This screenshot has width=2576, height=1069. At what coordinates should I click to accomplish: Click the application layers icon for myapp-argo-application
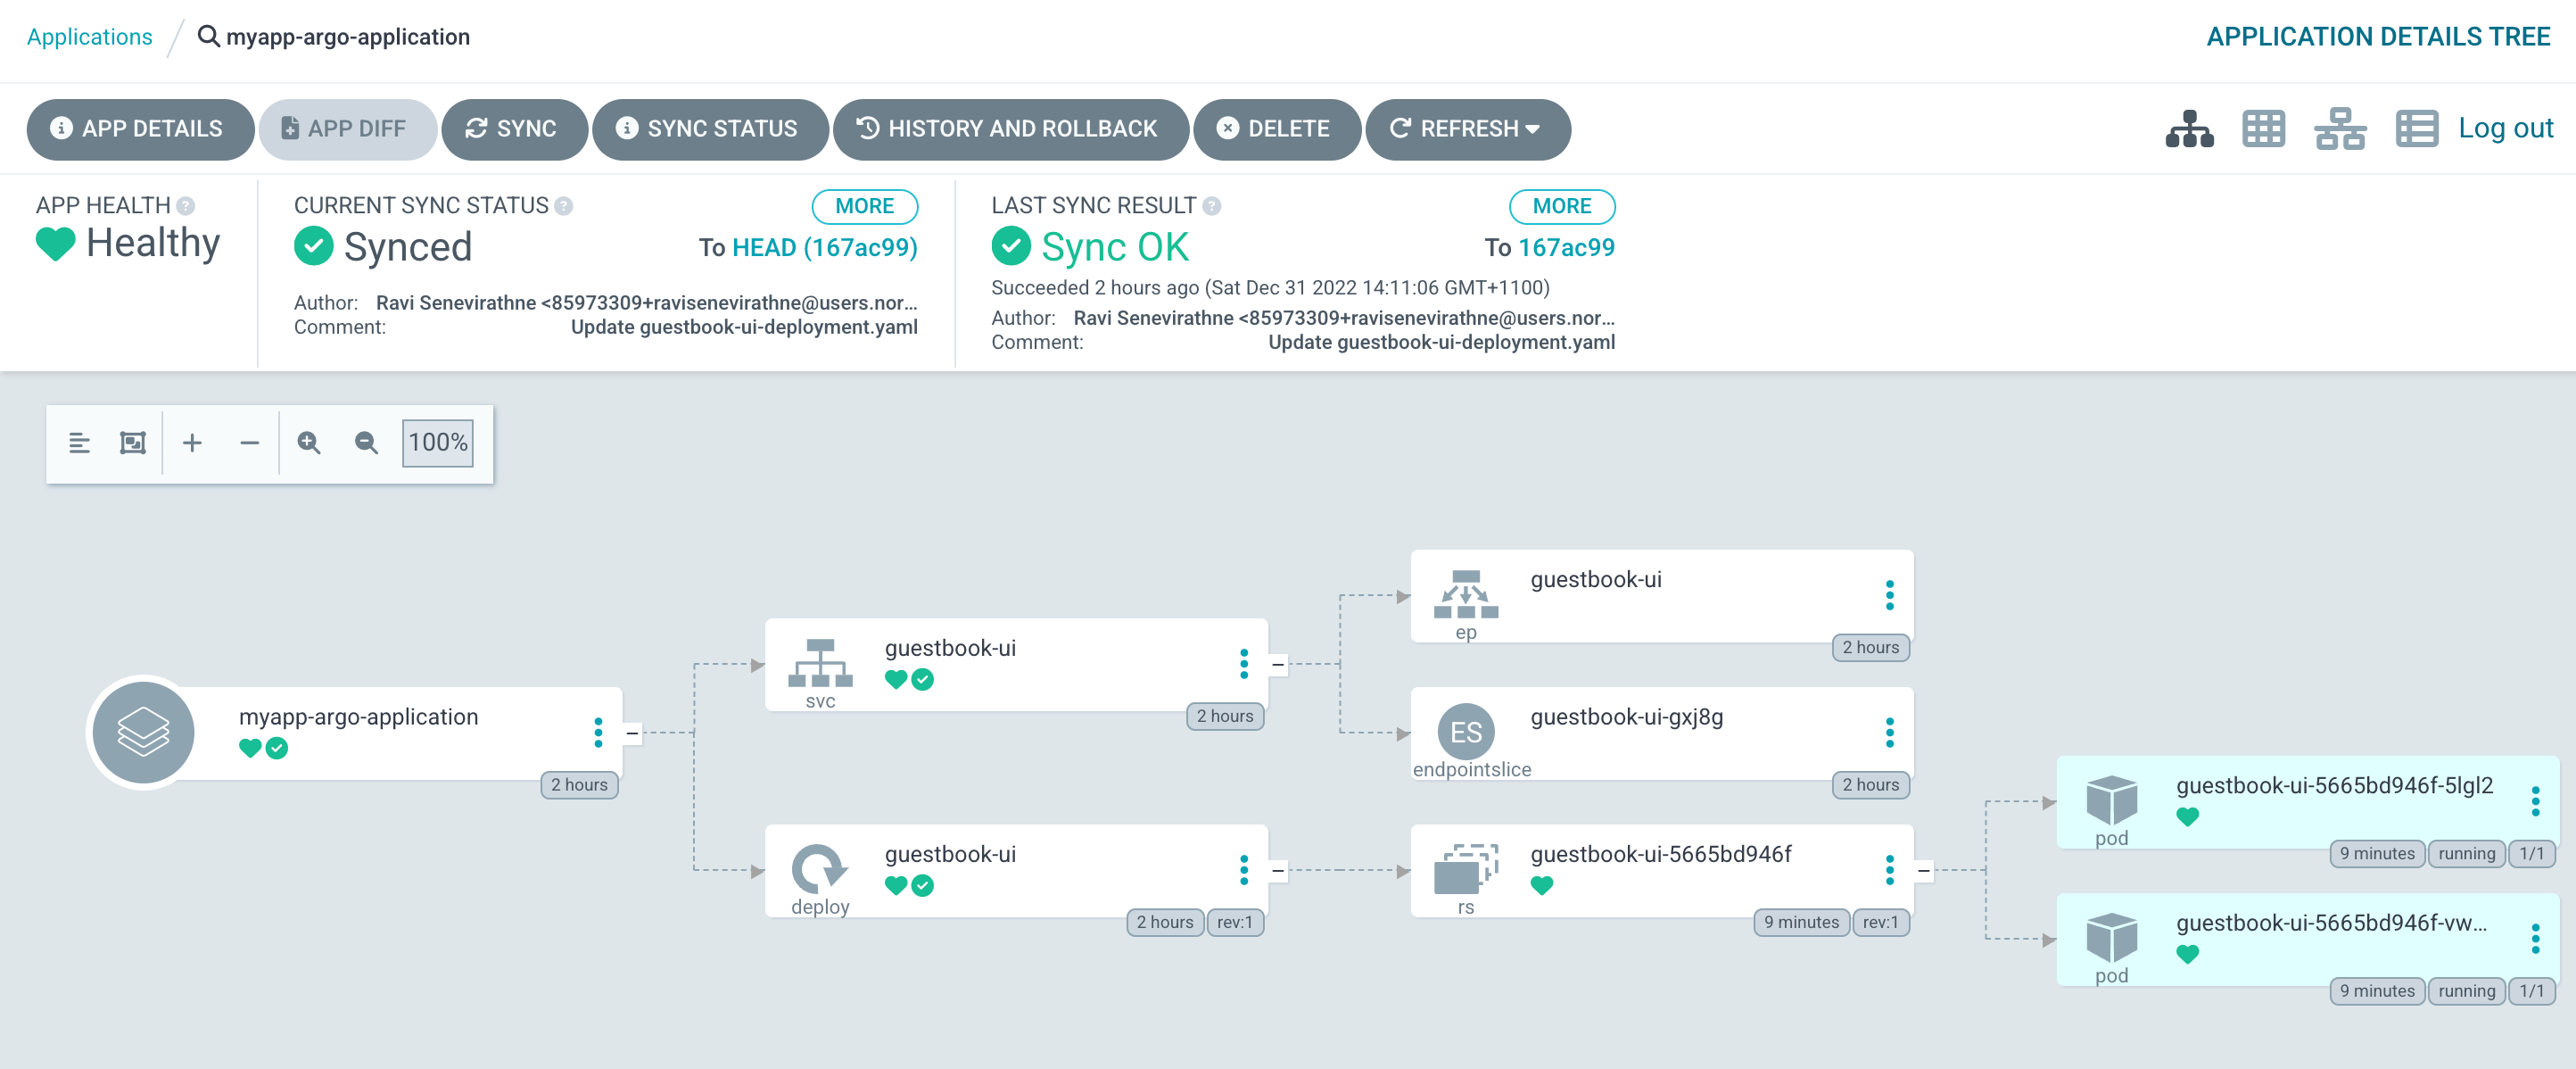[143, 733]
